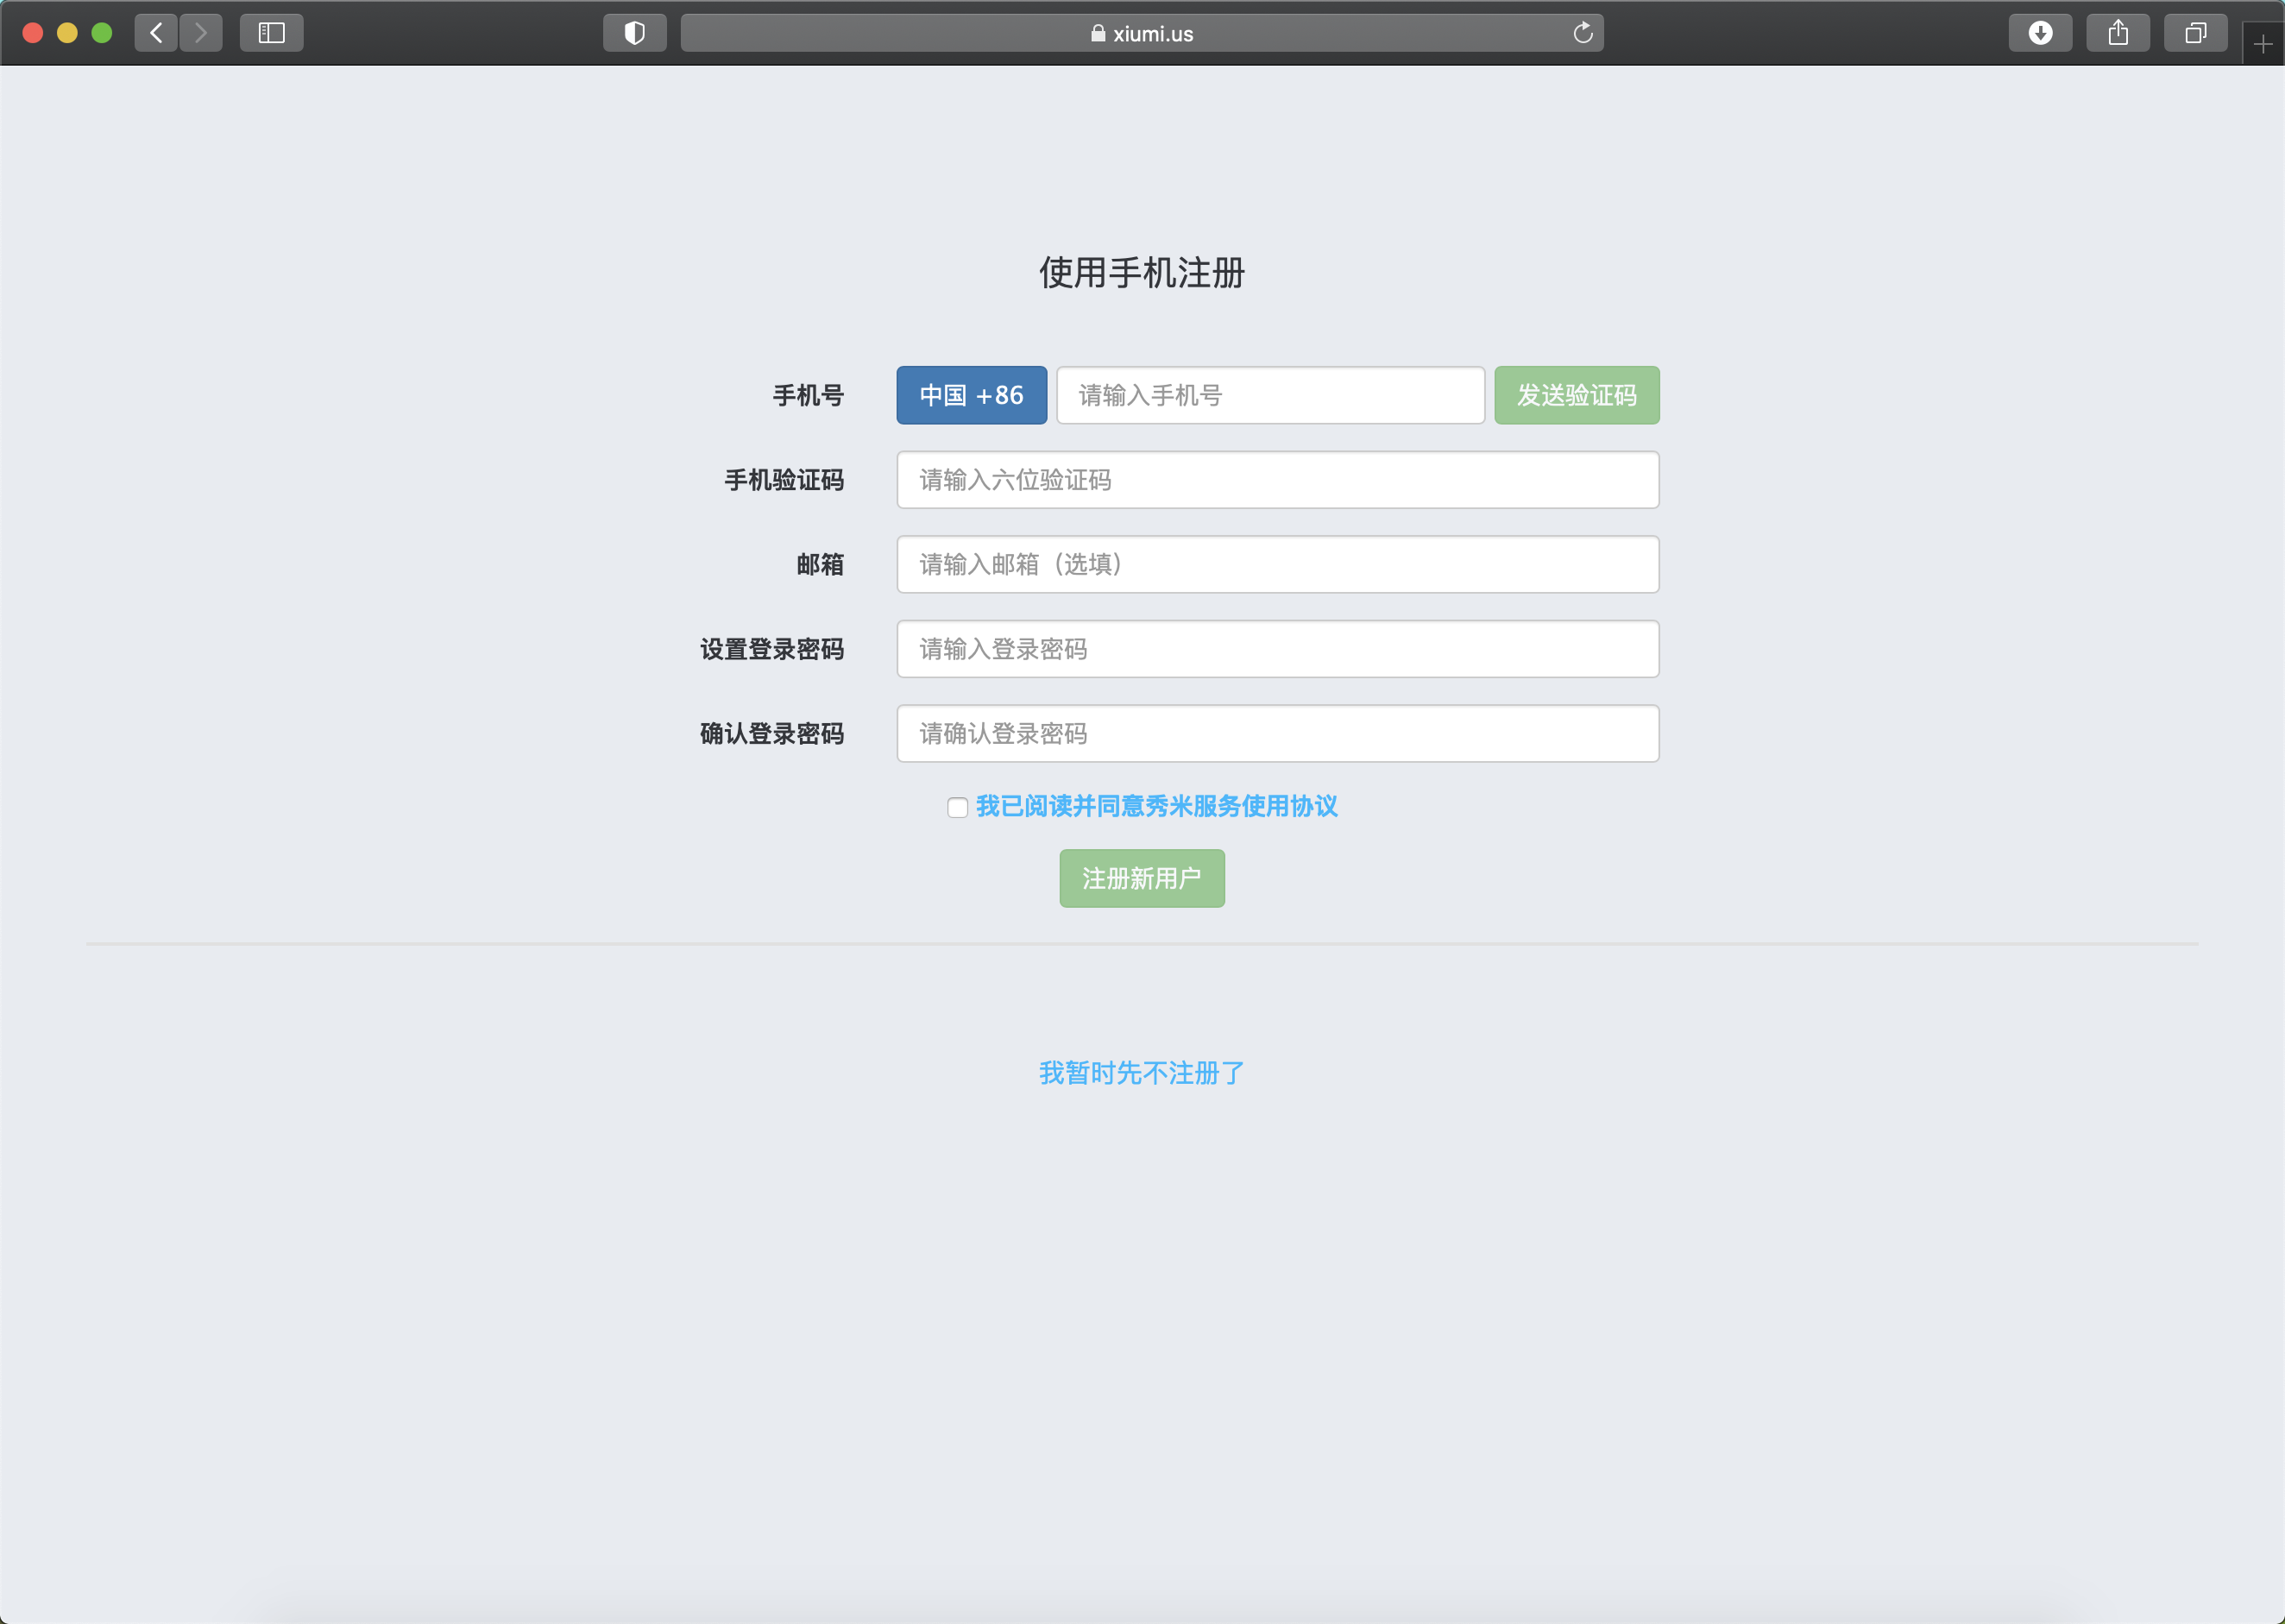Image resolution: width=2285 pixels, height=1624 pixels.
Task: Toggle the Safari sidebar icon
Action: click(x=271, y=33)
